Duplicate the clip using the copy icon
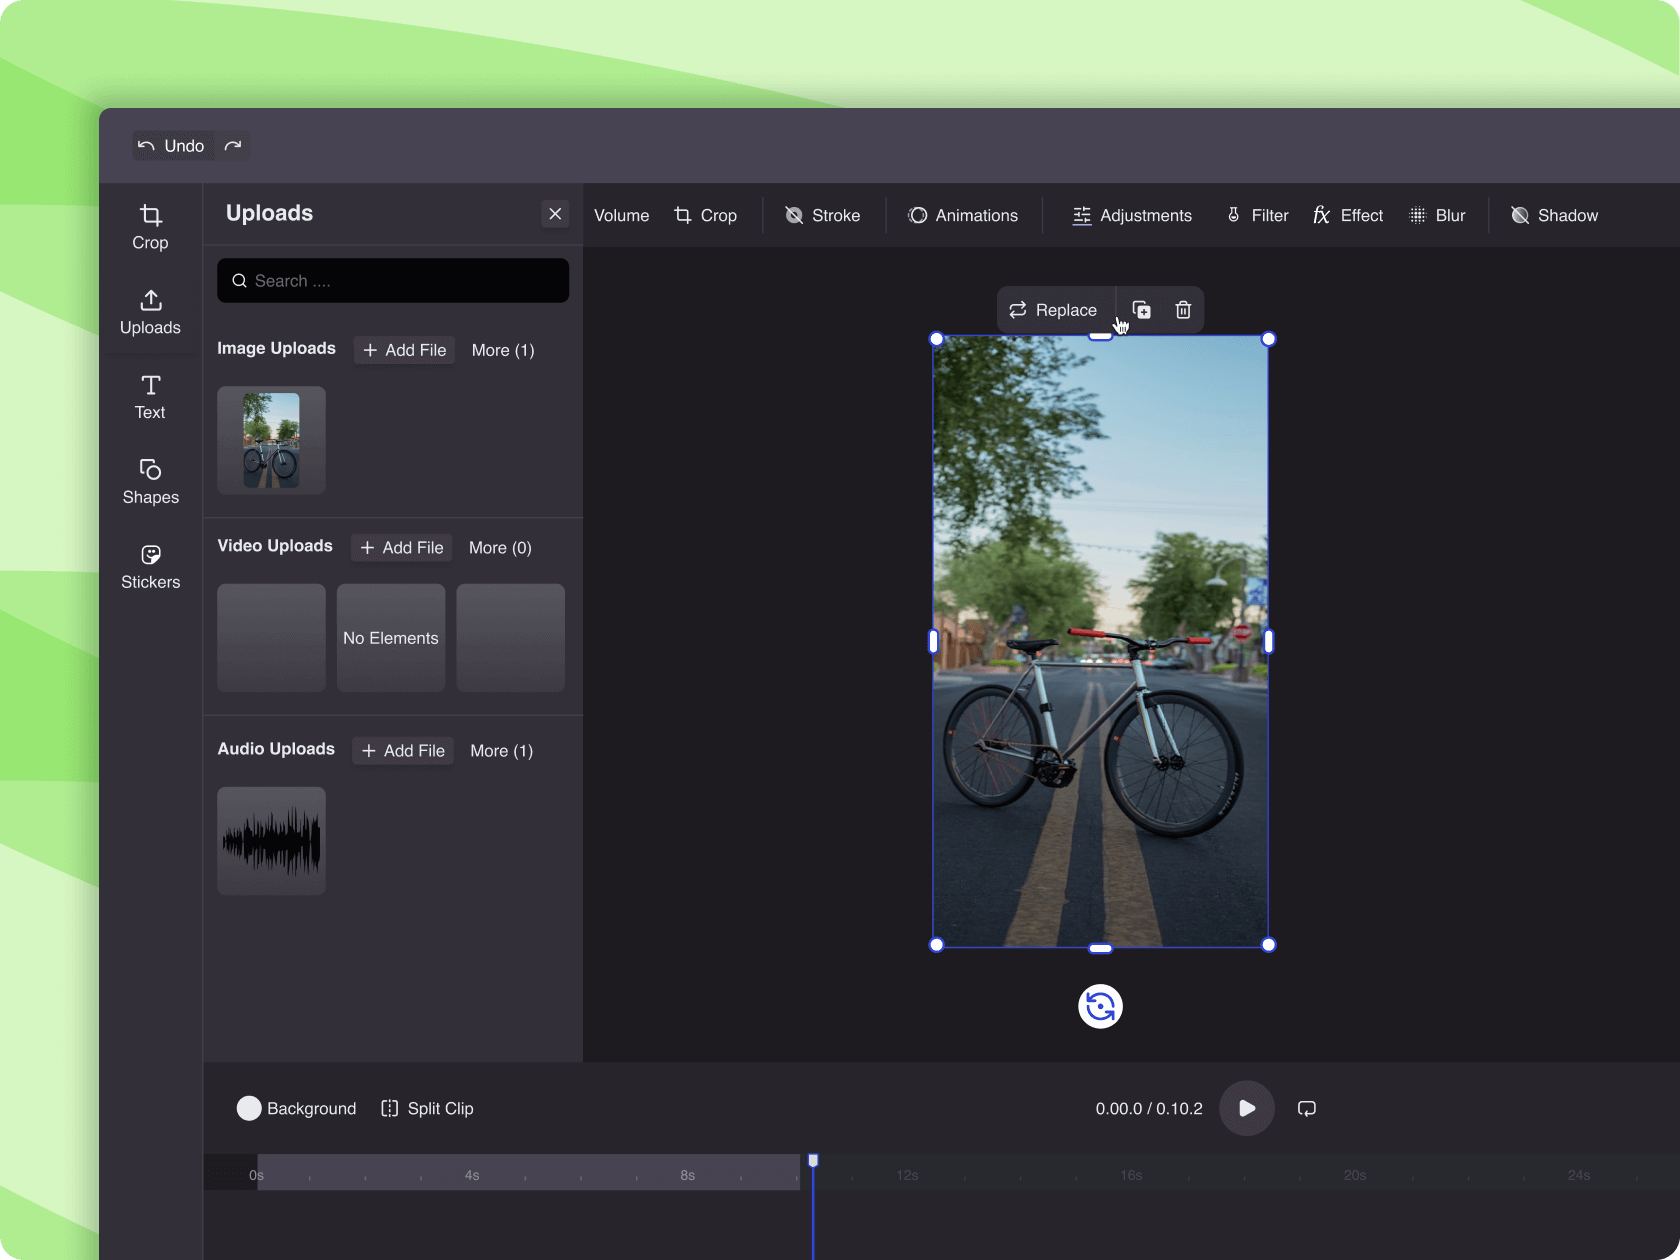Viewport: 1680px width, 1260px height. pyautogui.click(x=1140, y=310)
